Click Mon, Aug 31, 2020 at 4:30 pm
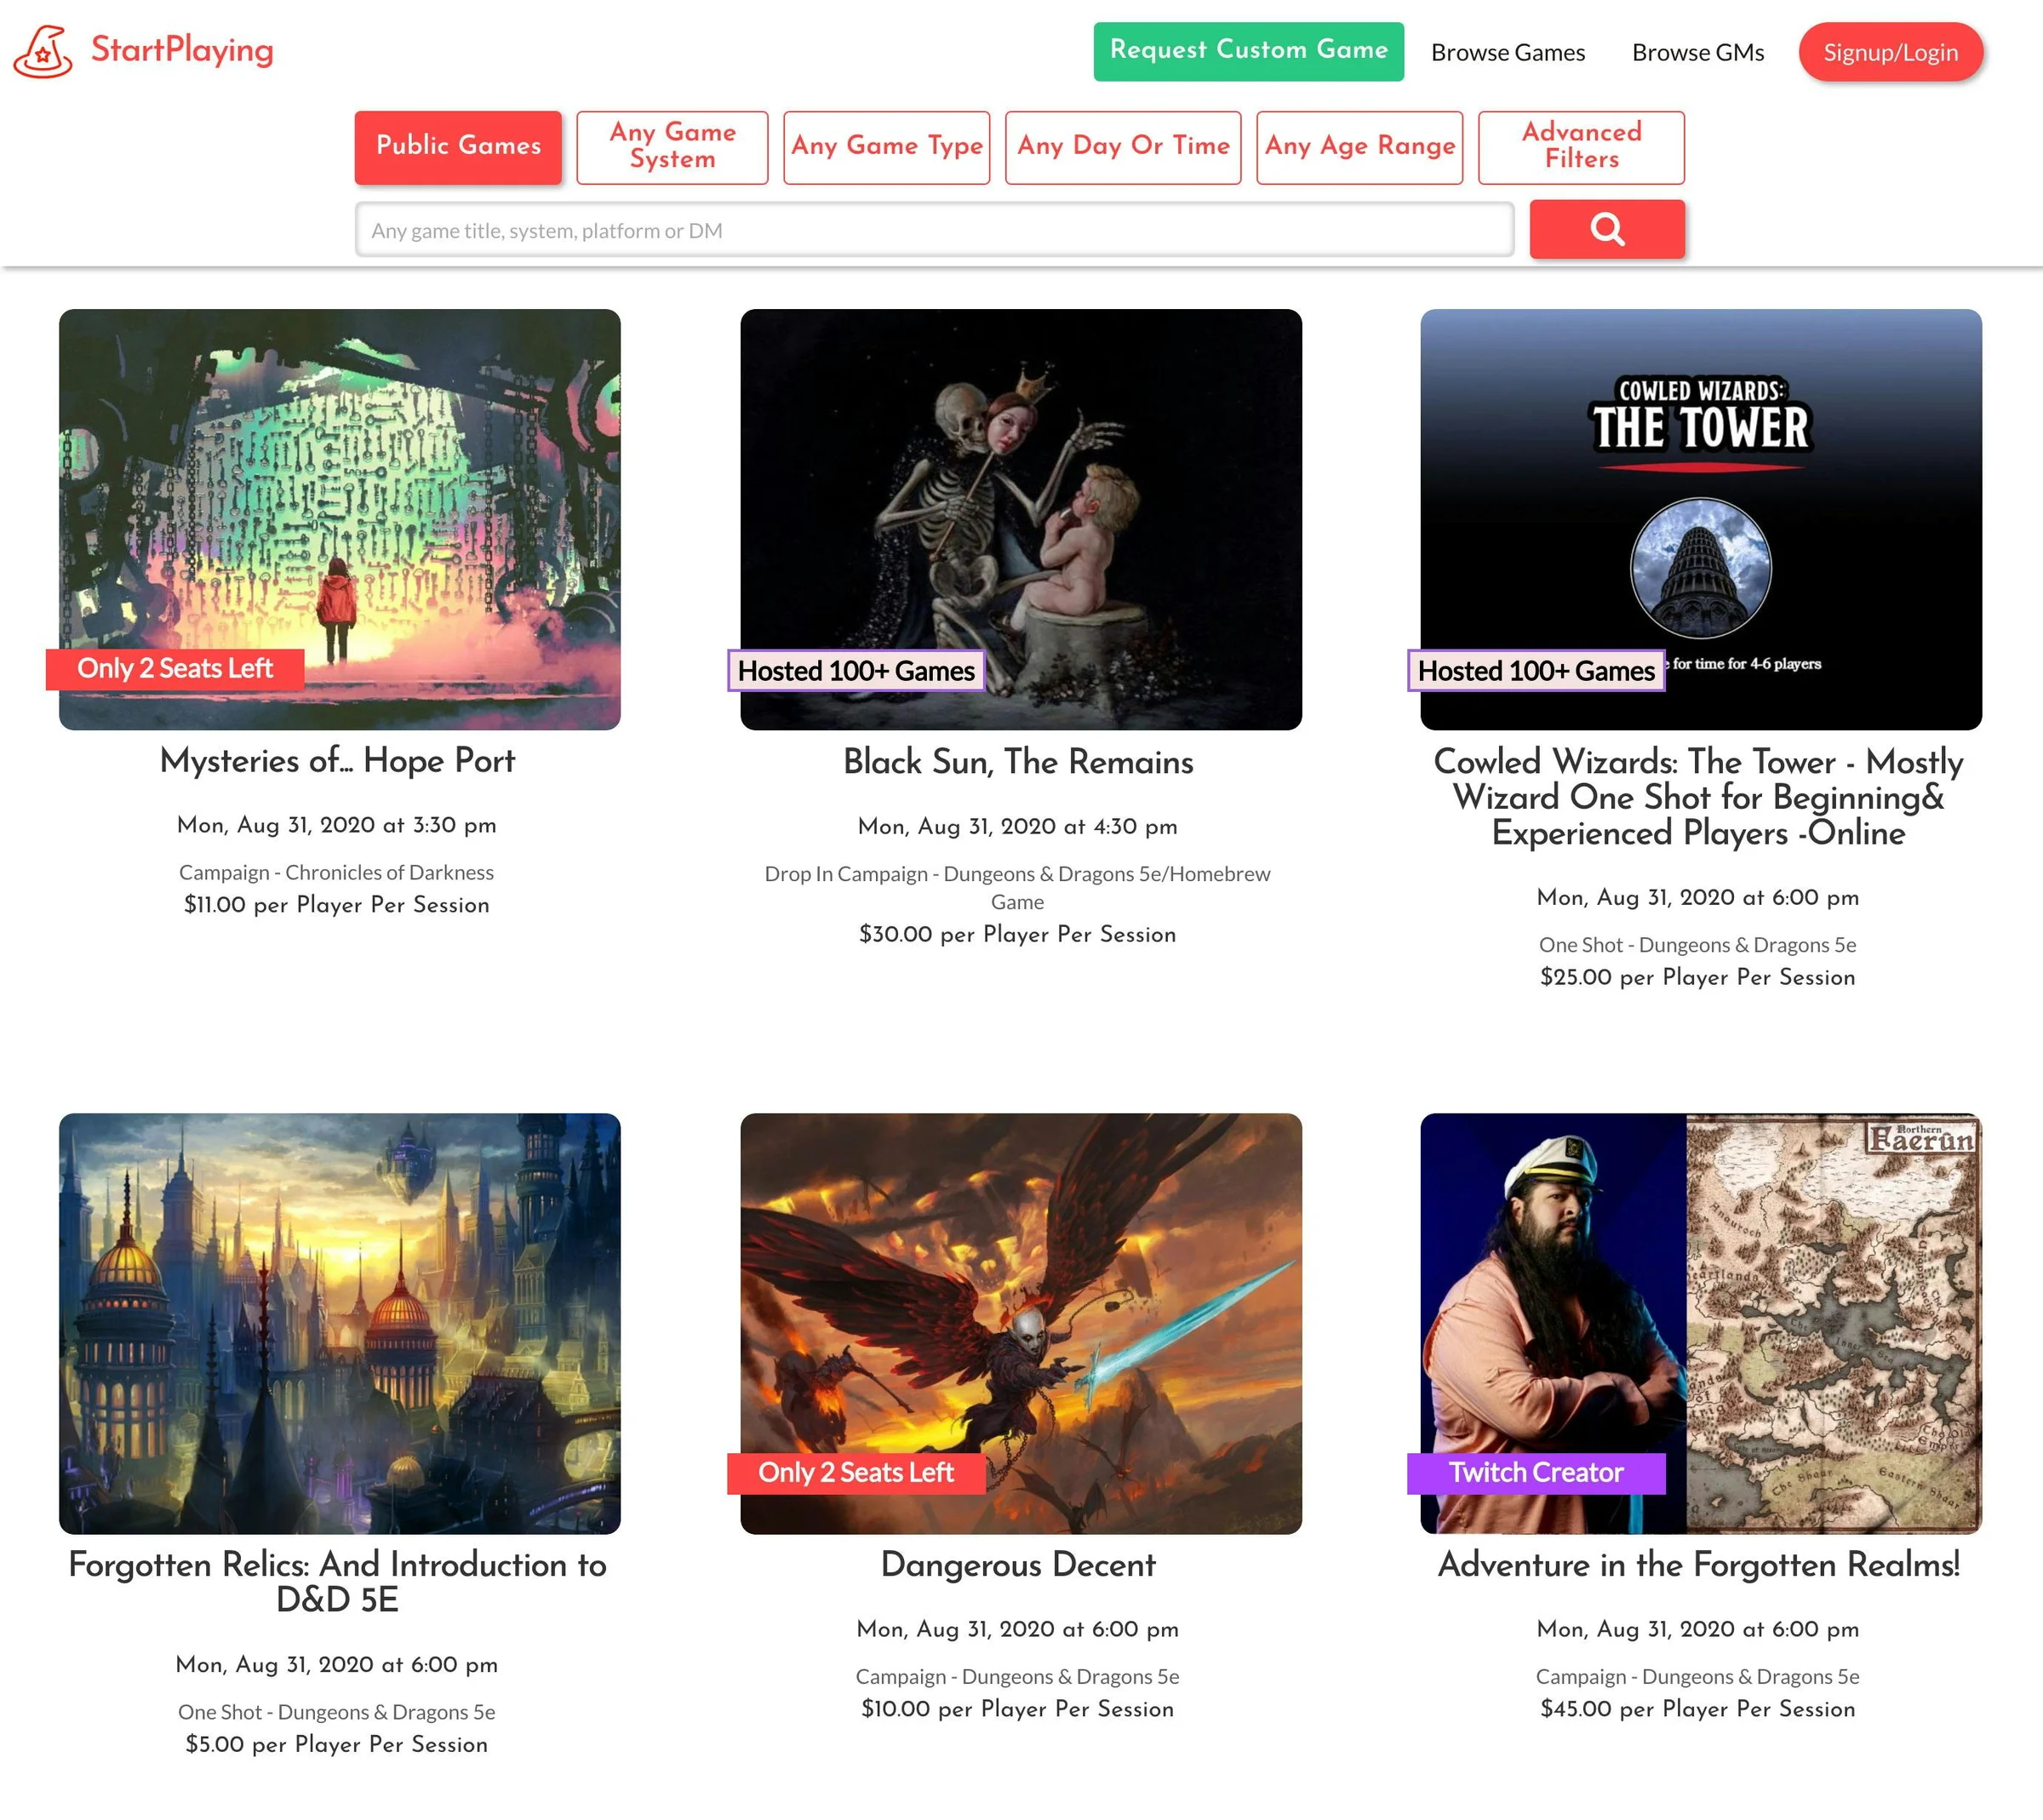The height and width of the screenshot is (1820, 2043). coord(1018,827)
